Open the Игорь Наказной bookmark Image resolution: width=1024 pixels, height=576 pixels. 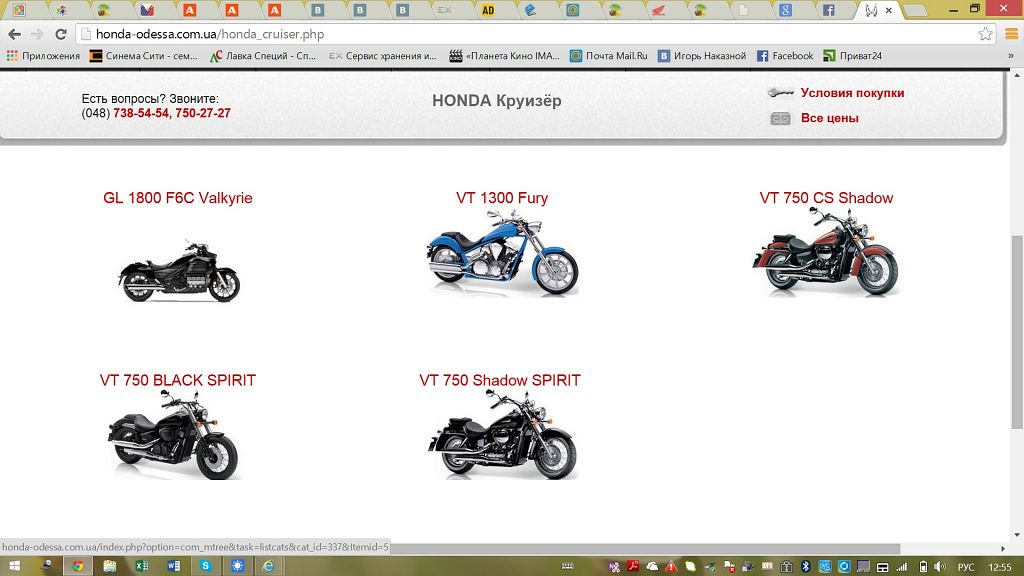tap(702, 56)
